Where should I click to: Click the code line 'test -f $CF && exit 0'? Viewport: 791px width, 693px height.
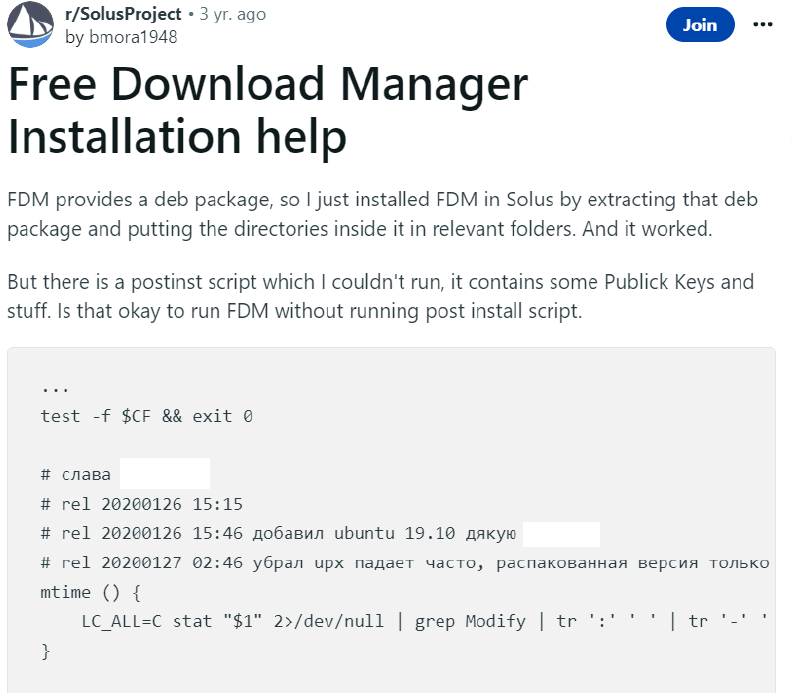pyautogui.click(x=146, y=416)
